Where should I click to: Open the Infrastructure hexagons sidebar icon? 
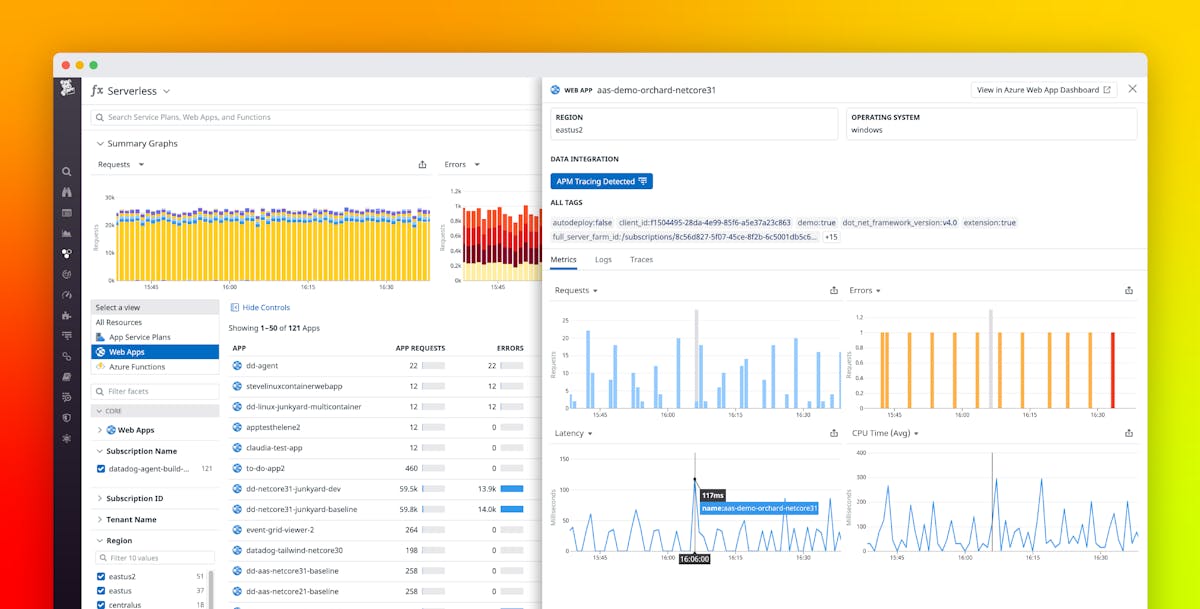point(67,254)
